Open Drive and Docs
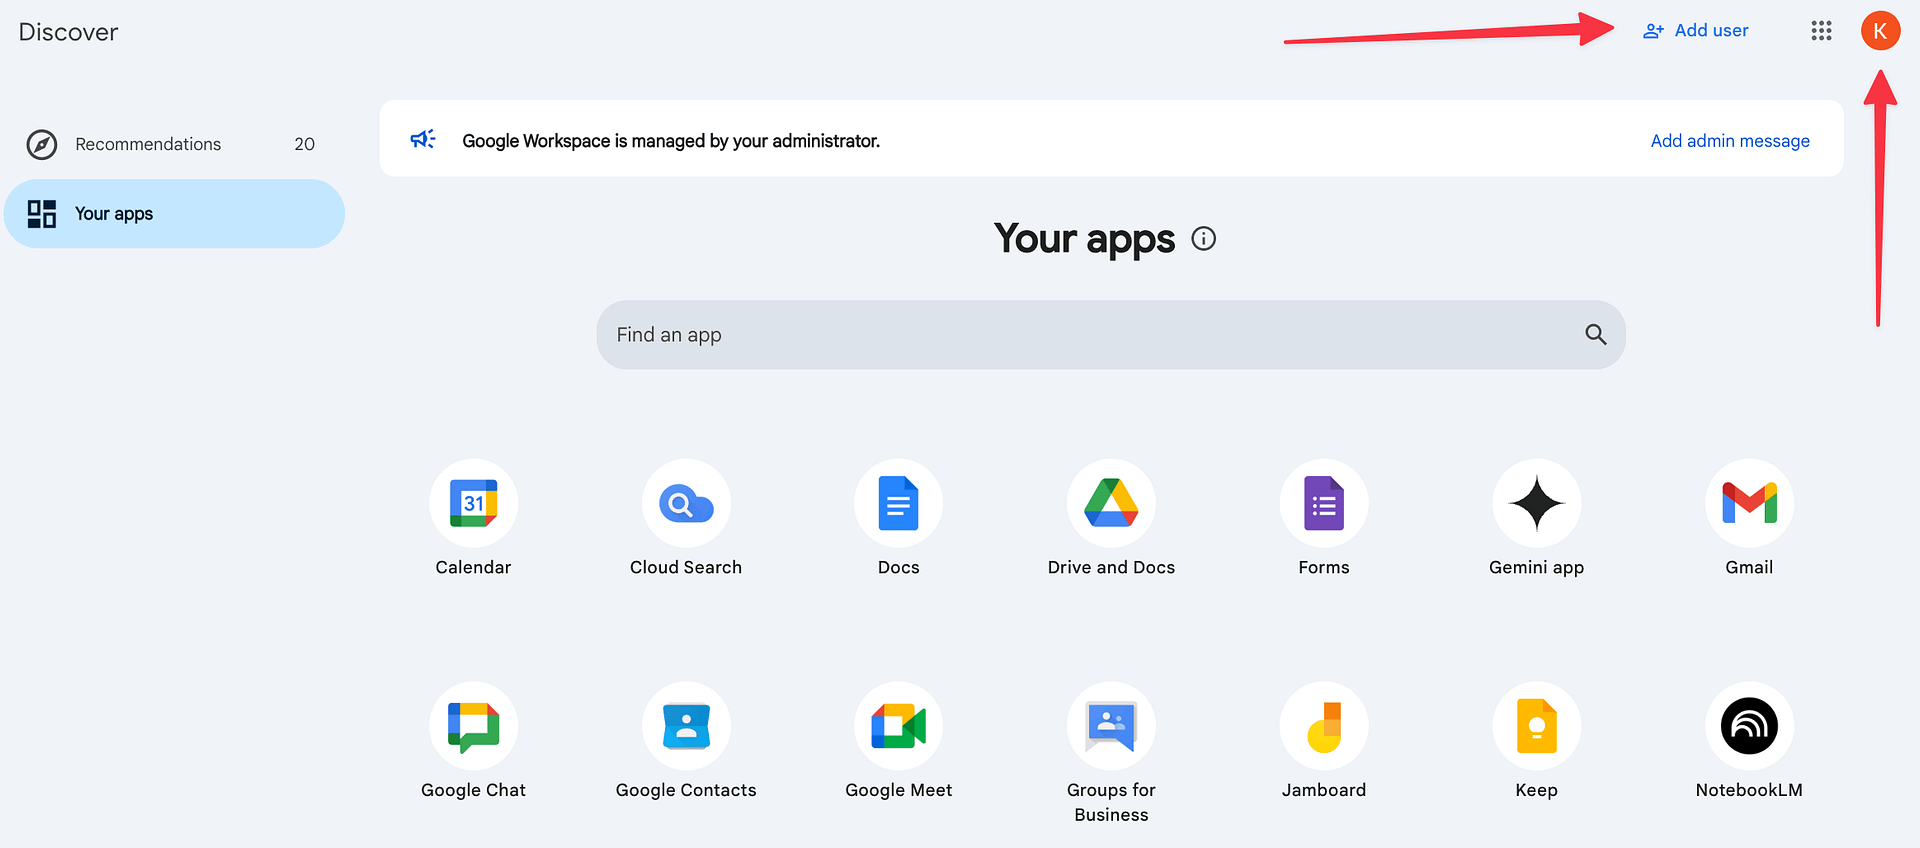This screenshot has height=848, width=1920. pyautogui.click(x=1111, y=504)
